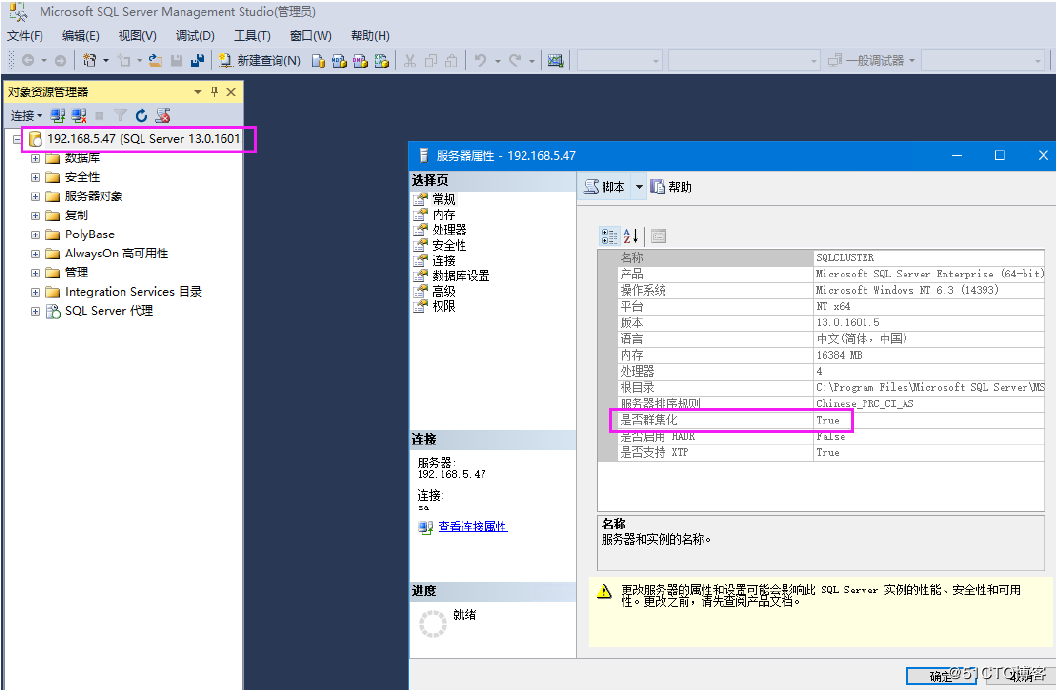Open the 工具(T) menu
Screen dimensions: 1056x690
click(251, 35)
